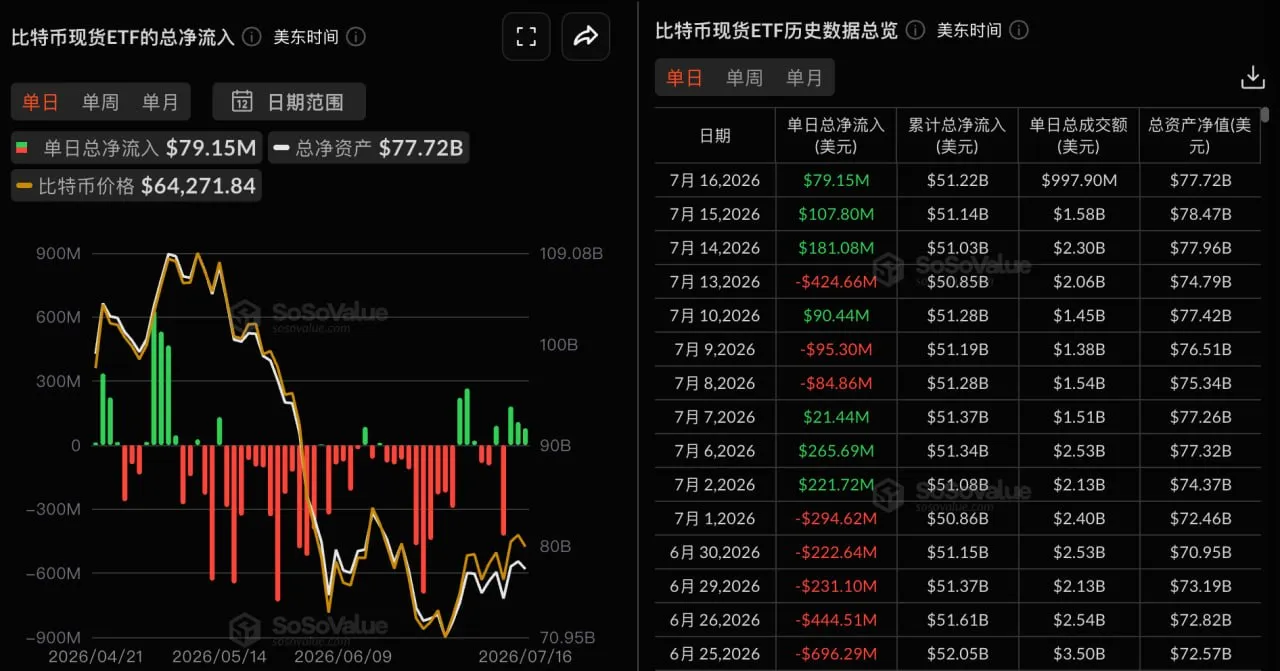This screenshot has width=1280, height=671.
Task: Click the $78.47B net asset cell
Action: 1200,214
